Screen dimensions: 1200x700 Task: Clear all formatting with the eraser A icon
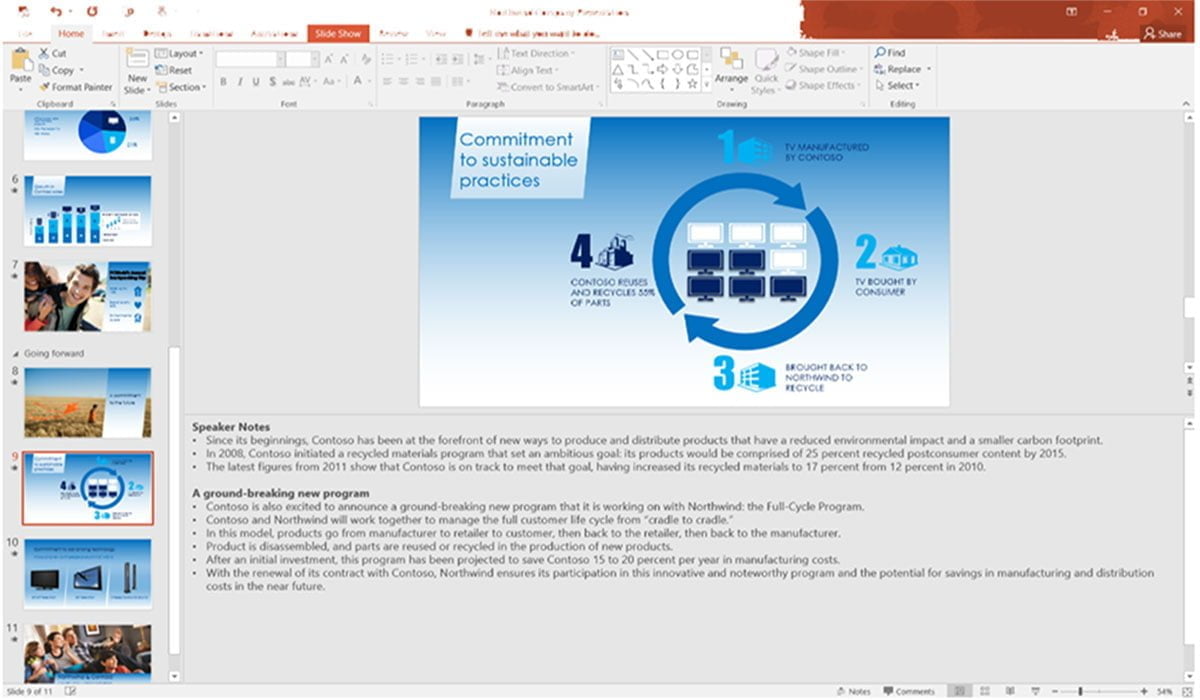[366, 59]
